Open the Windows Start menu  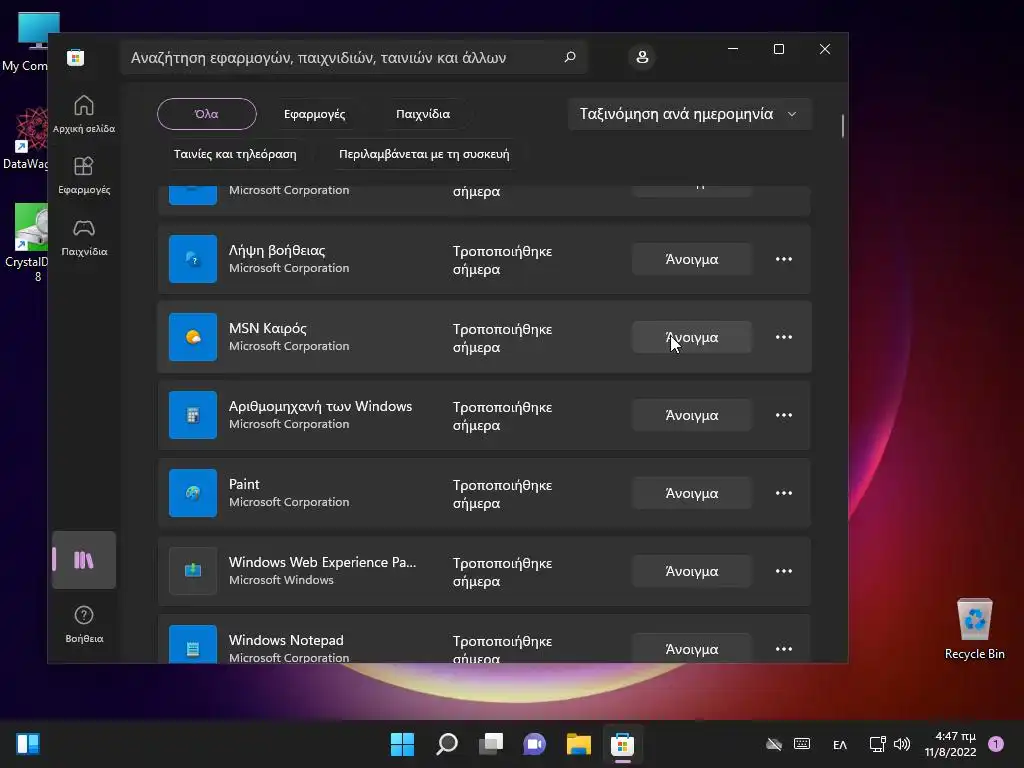pyautogui.click(x=402, y=744)
